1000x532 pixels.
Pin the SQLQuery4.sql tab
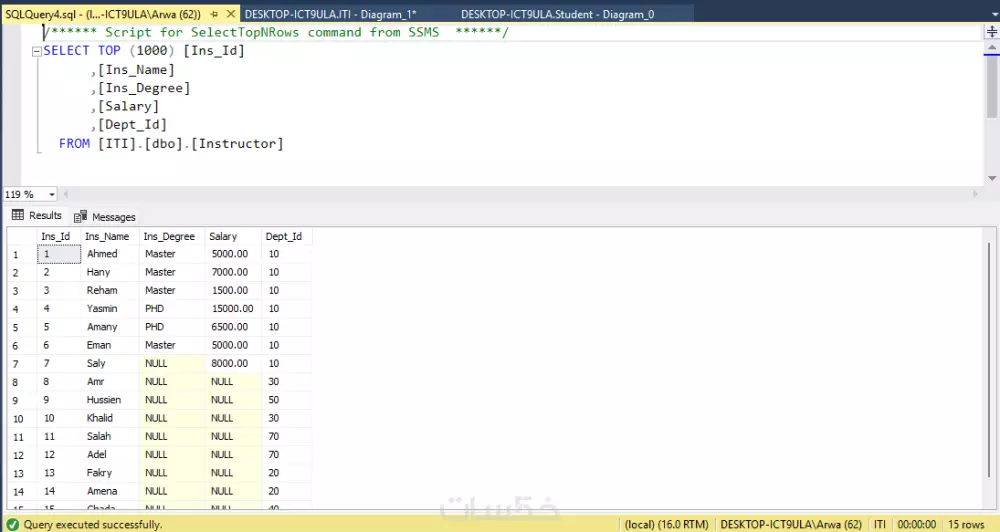[x=214, y=14]
